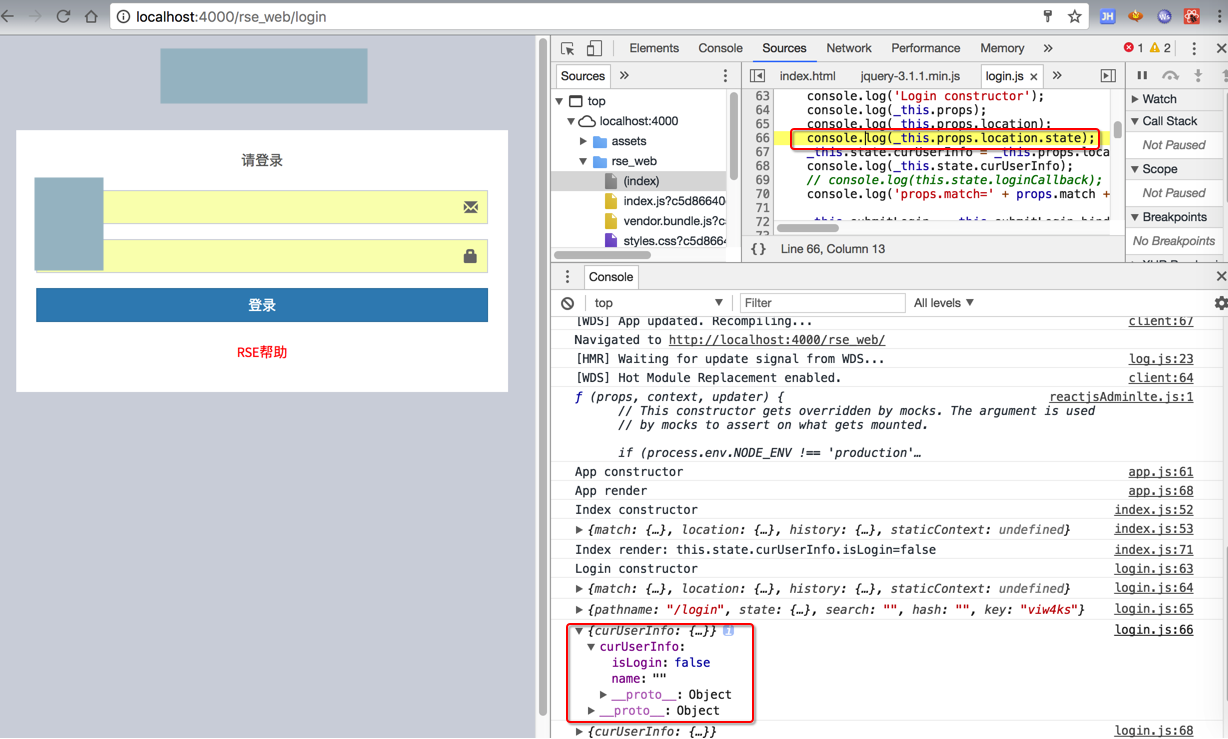This screenshot has width=1228, height=739.
Task: Toggle the debugger sidebar pane icon
Action: pos(1108,76)
